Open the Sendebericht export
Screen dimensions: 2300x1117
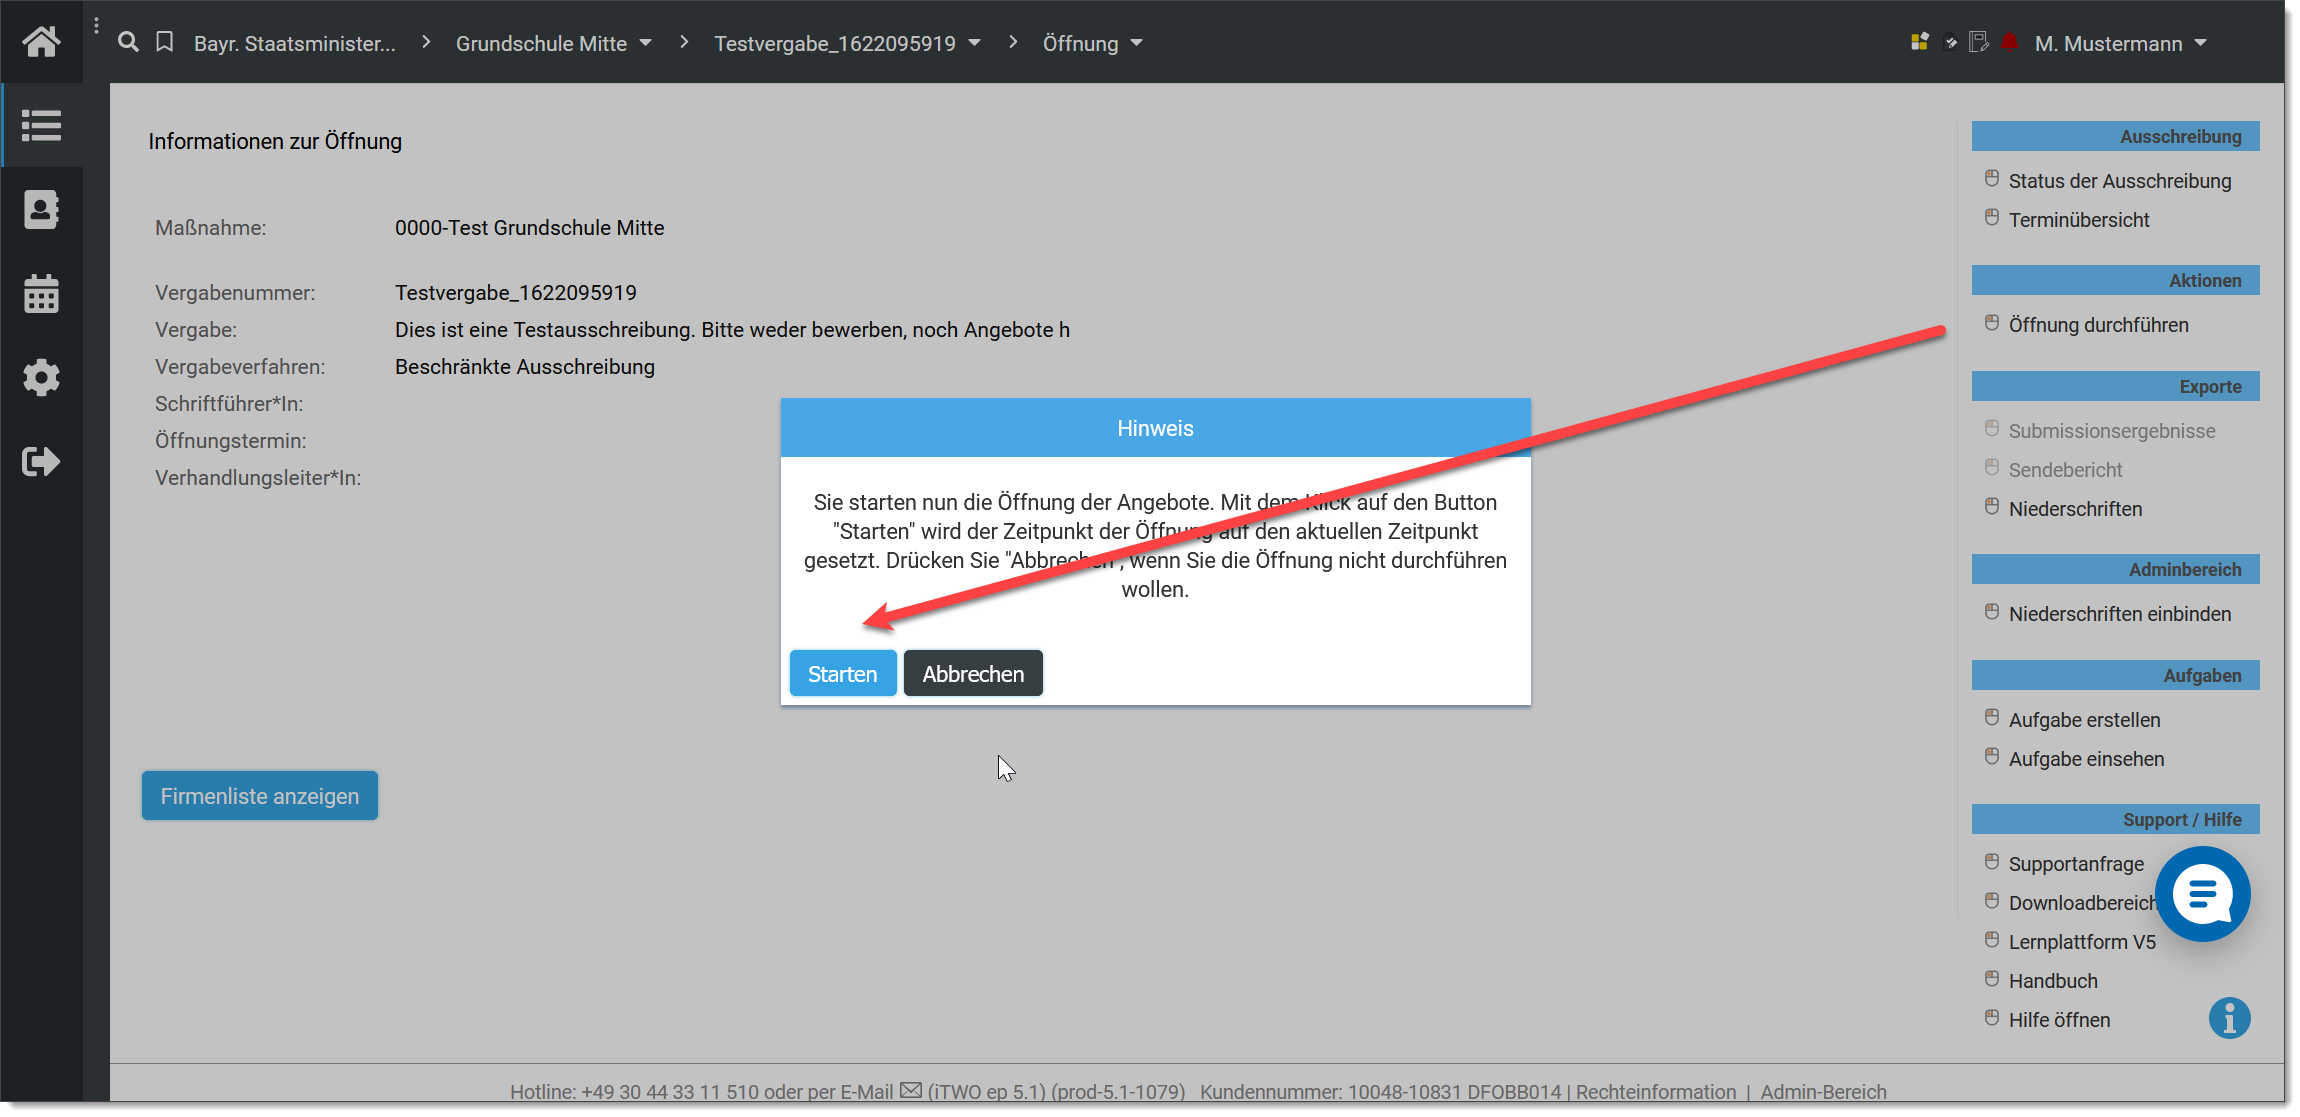coord(2065,470)
